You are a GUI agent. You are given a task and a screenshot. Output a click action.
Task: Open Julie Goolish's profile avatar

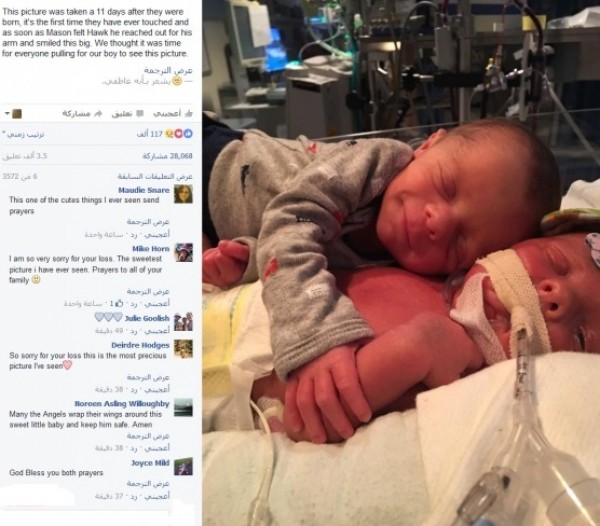(184, 322)
